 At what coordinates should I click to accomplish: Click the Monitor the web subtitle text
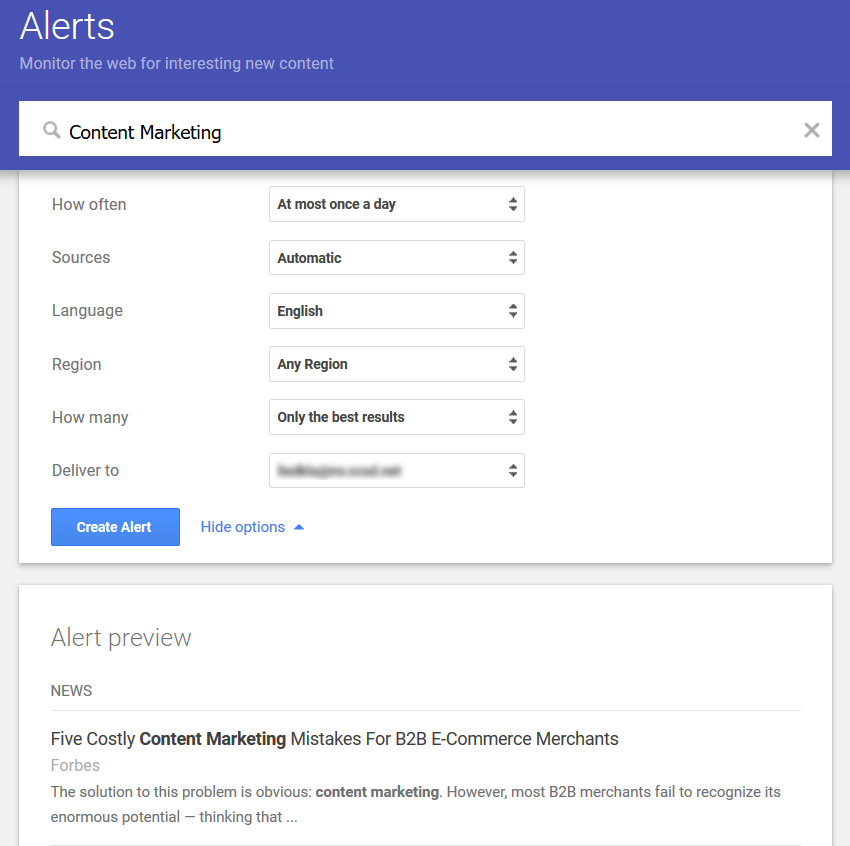177,63
